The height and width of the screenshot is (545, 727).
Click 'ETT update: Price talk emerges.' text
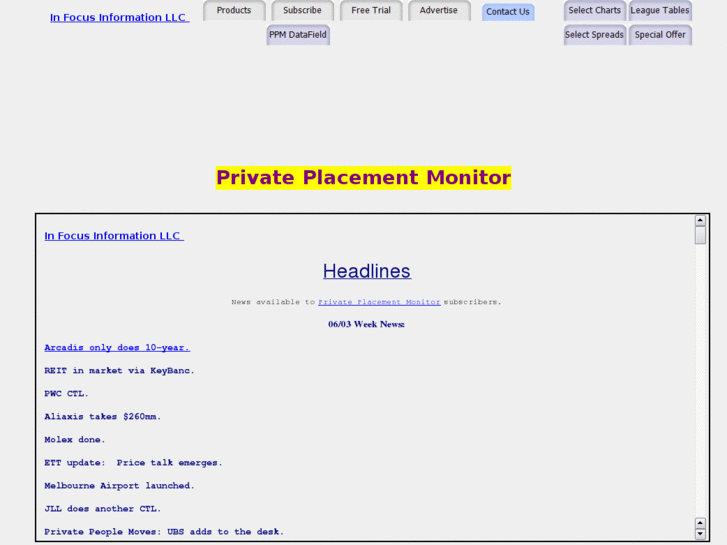coord(134,463)
